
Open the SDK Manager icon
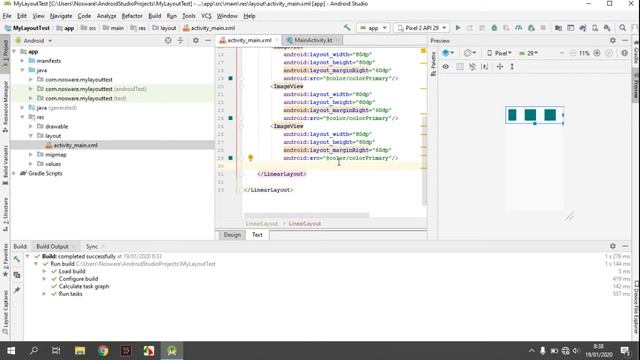[x=607, y=28]
